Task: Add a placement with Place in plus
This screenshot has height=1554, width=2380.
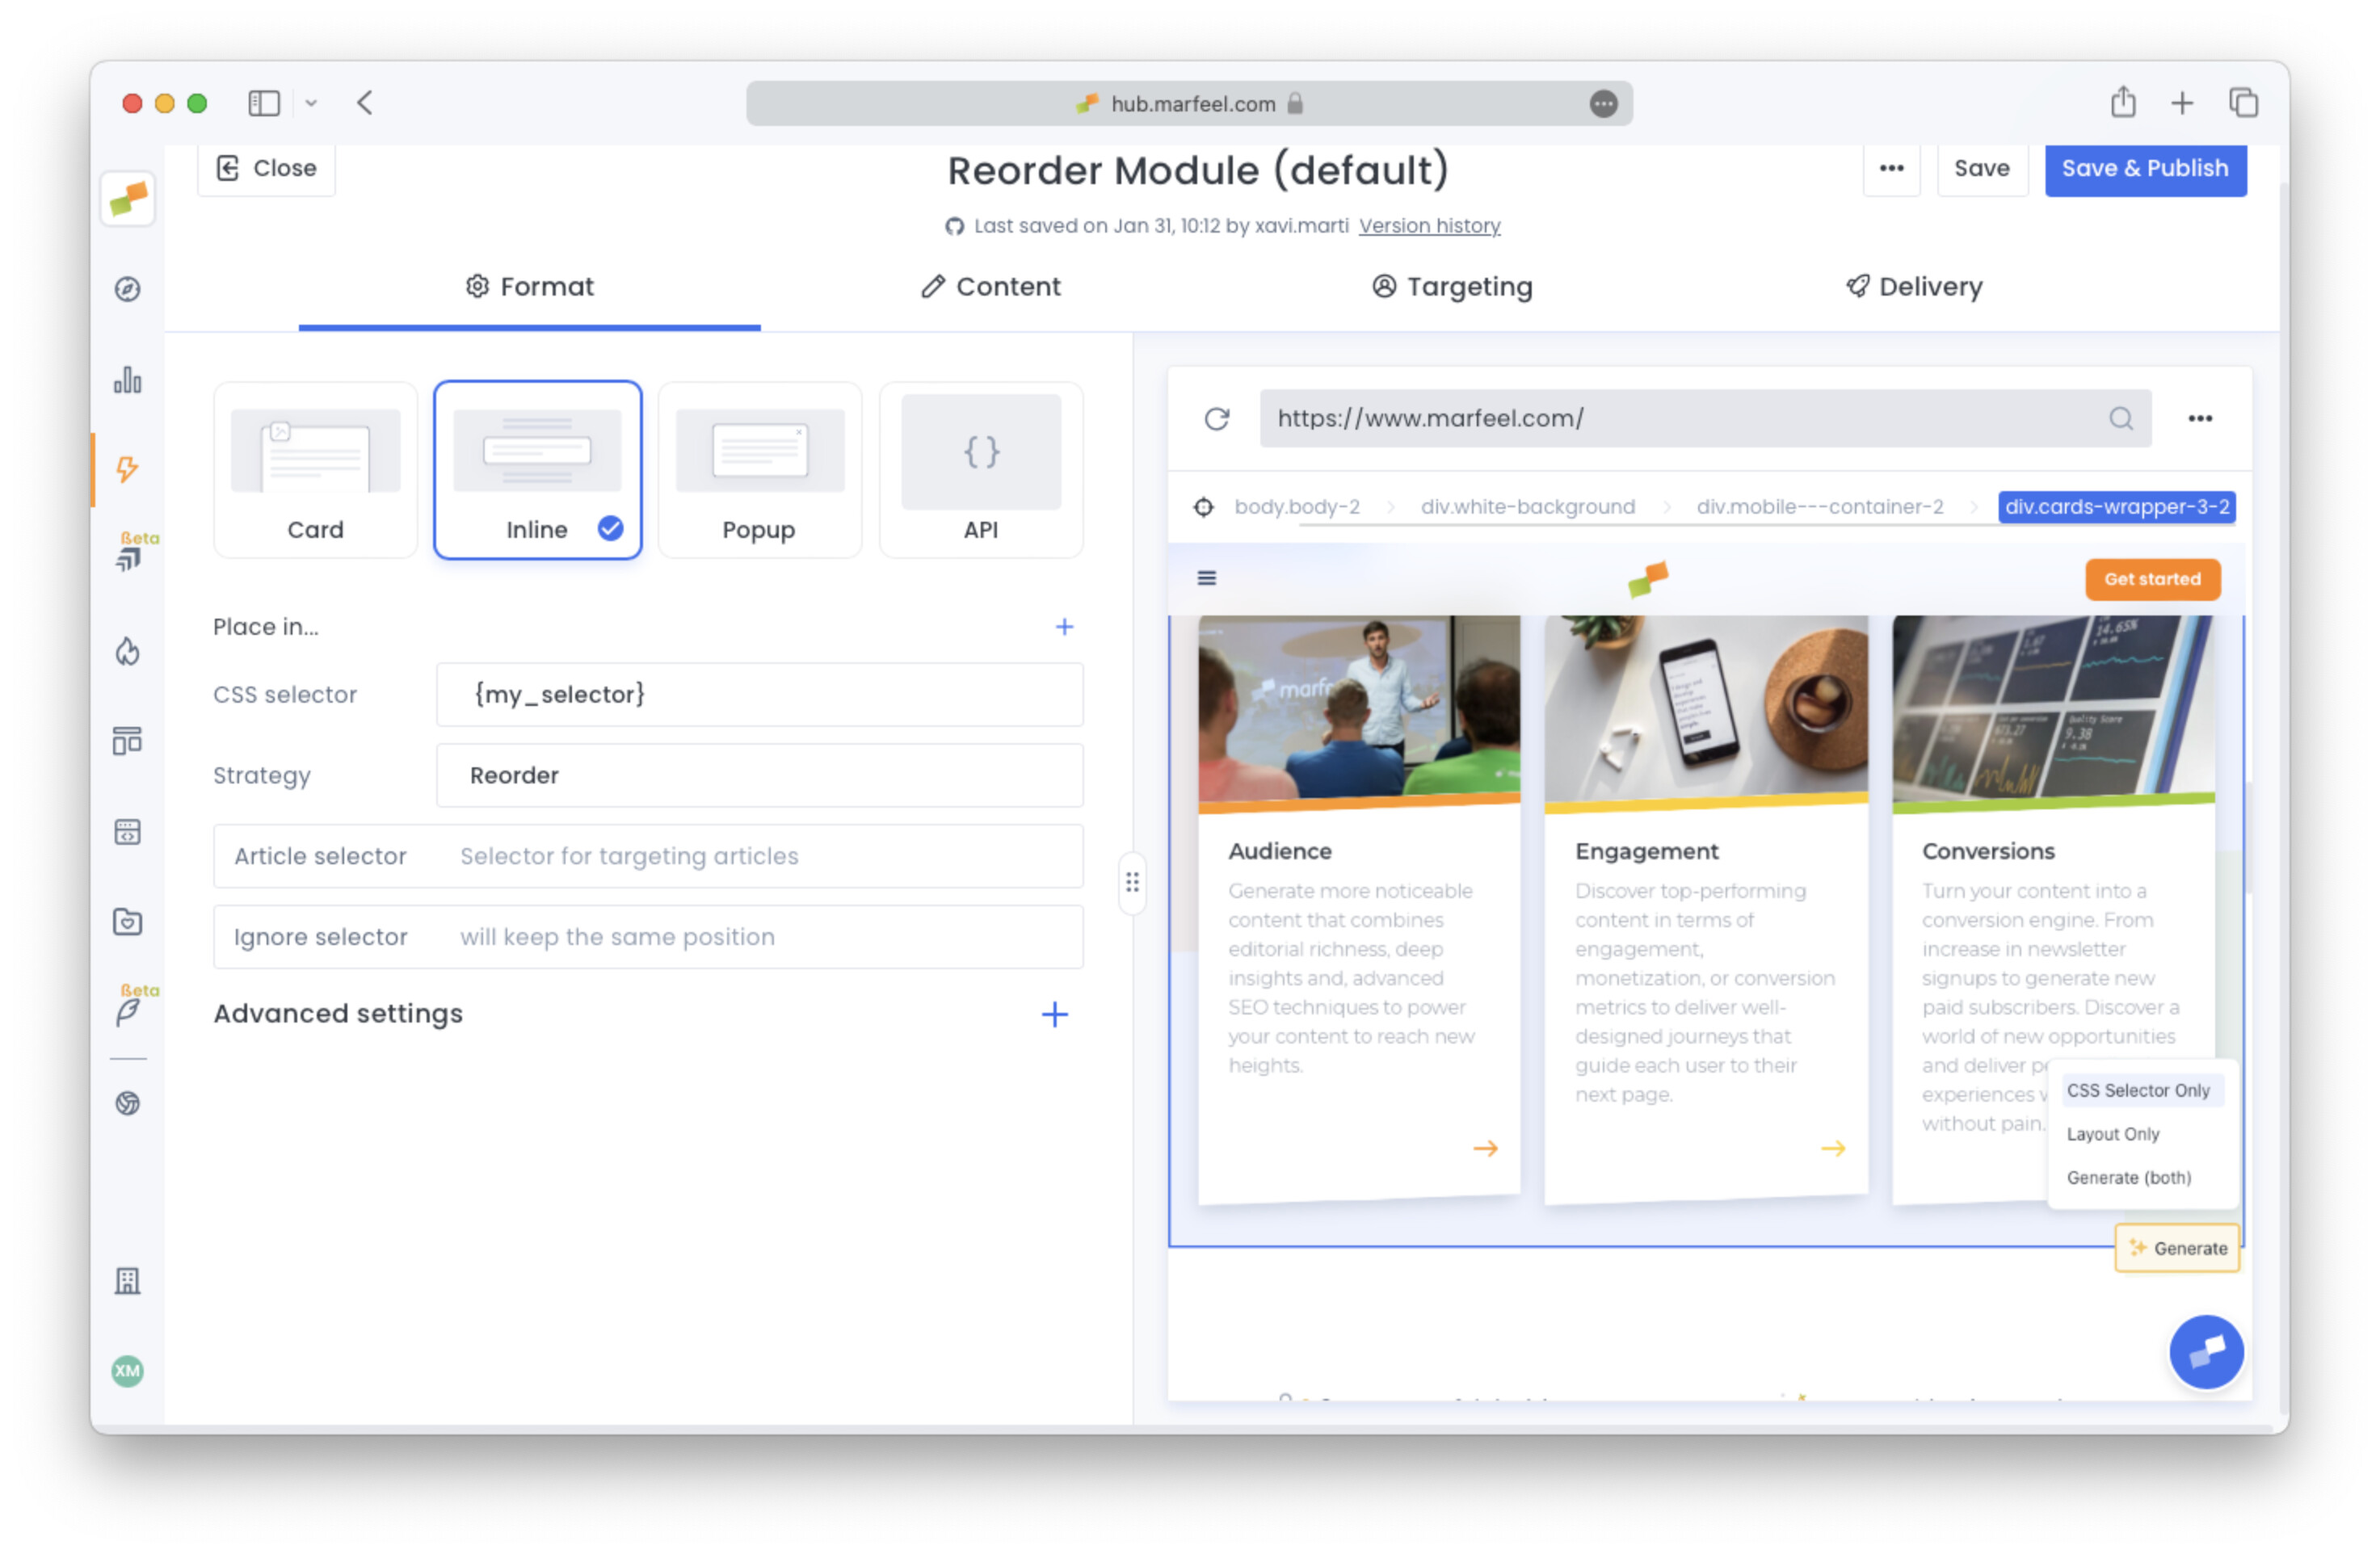Action: pyautogui.click(x=1064, y=627)
